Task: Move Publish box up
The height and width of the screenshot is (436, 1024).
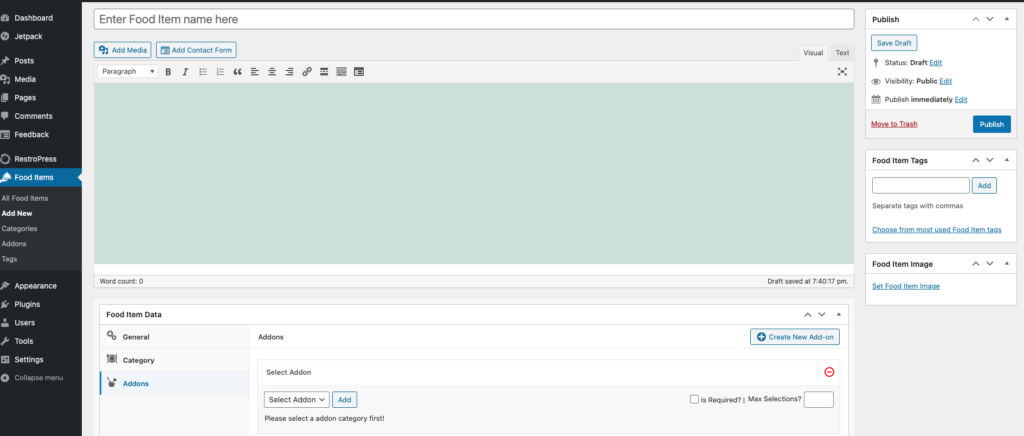Action: 976,19
